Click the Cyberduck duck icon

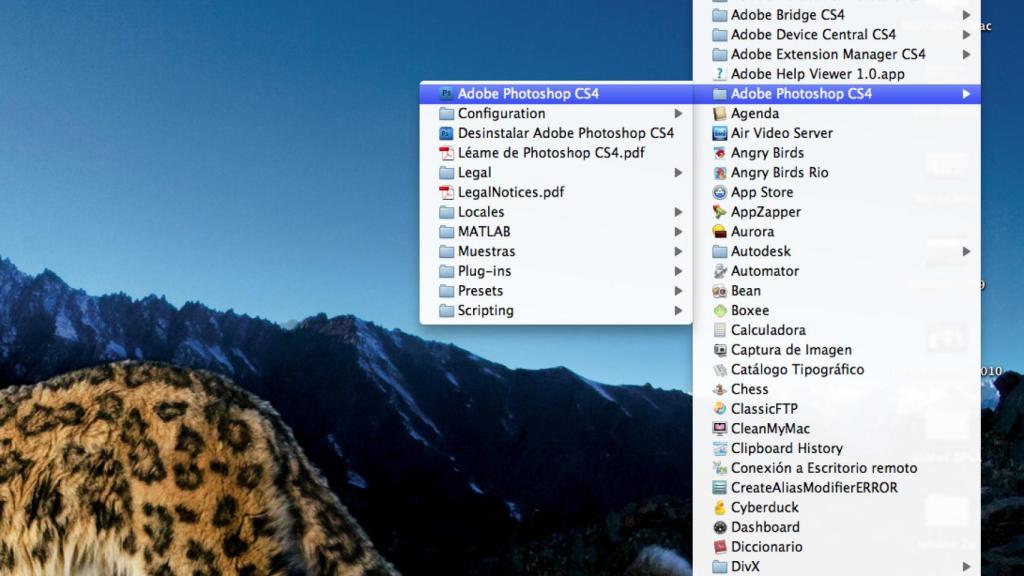(x=719, y=508)
